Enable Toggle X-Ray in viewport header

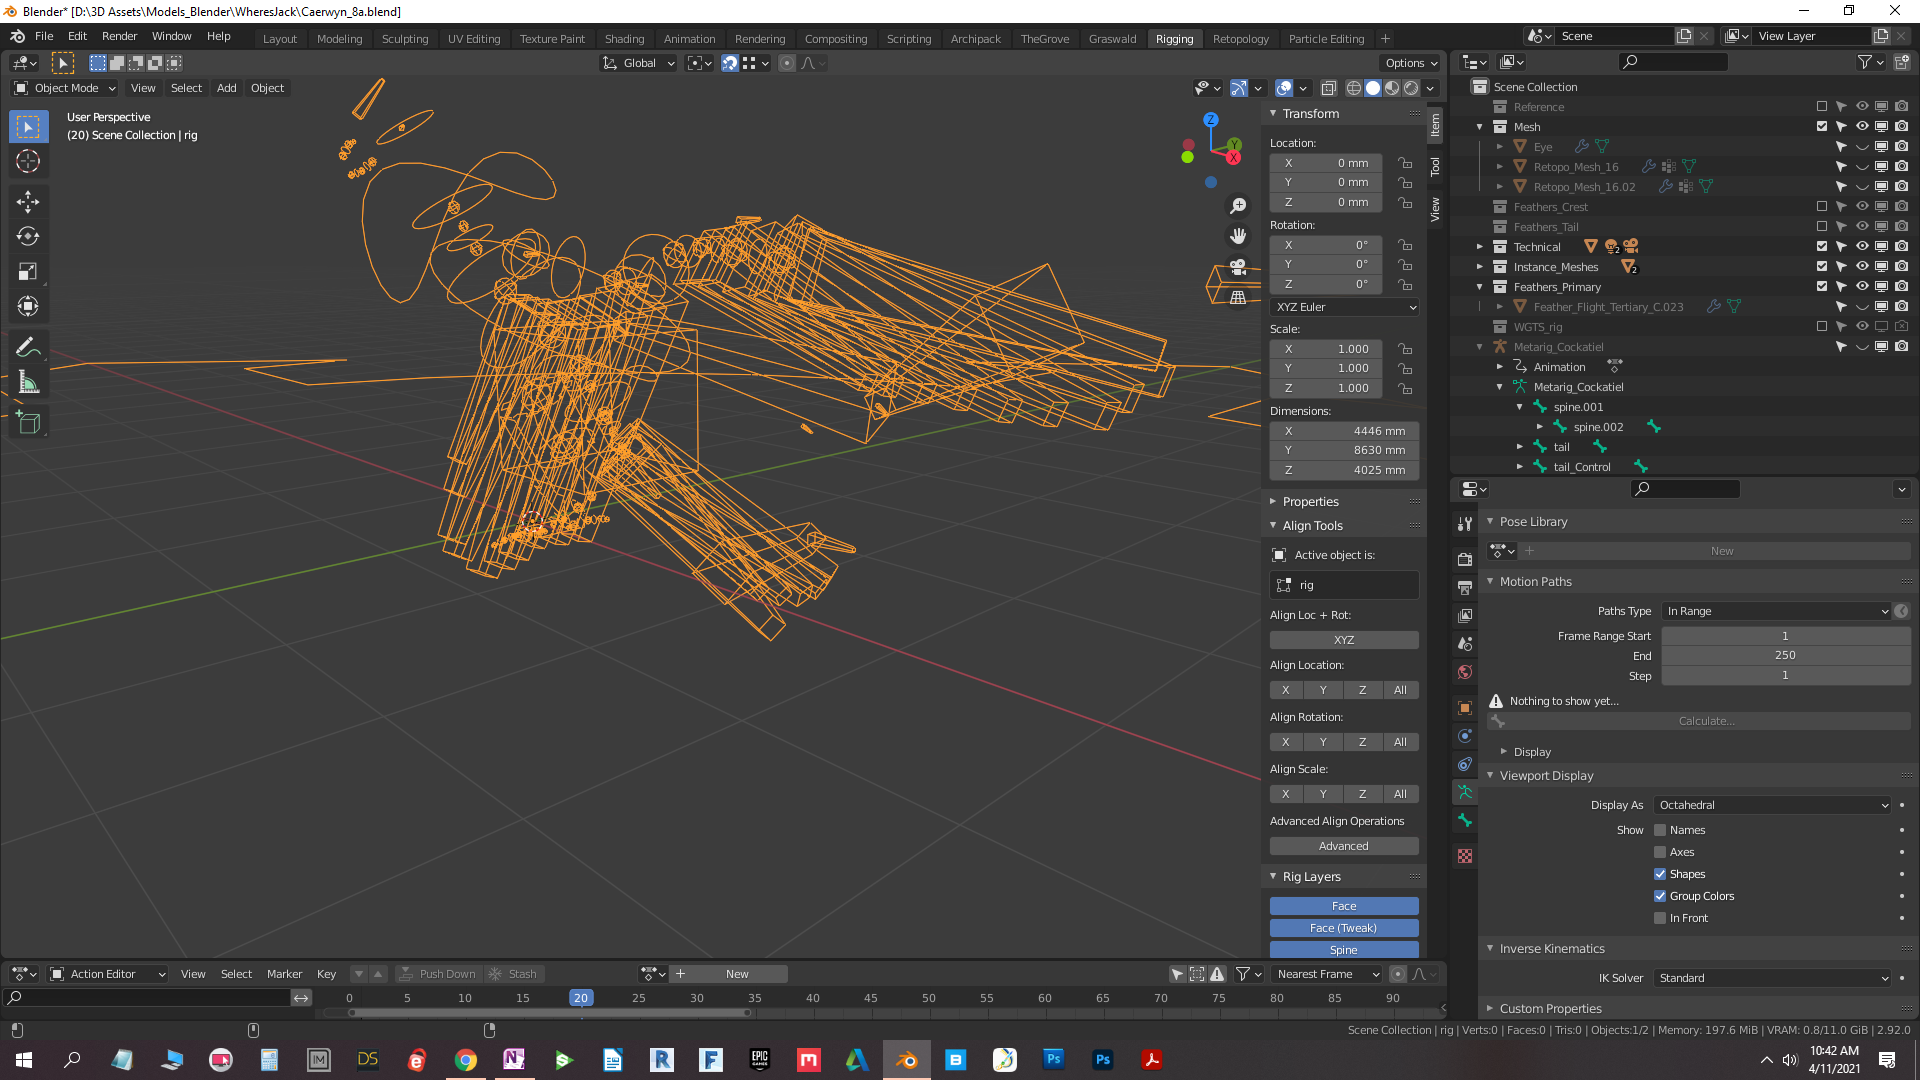click(x=1329, y=88)
